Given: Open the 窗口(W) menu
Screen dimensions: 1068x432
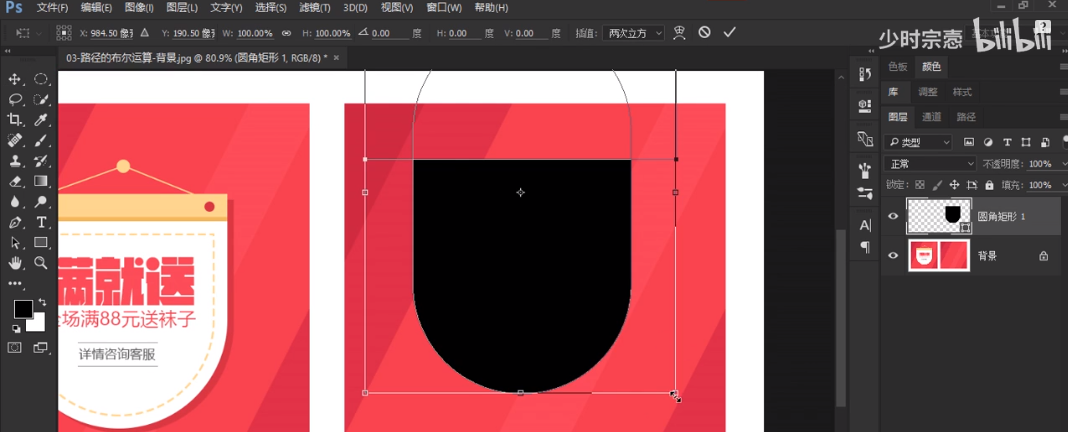Looking at the screenshot, I should 444,8.
